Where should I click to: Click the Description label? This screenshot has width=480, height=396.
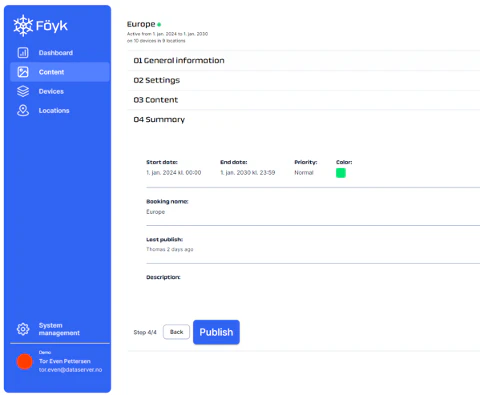(x=163, y=277)
